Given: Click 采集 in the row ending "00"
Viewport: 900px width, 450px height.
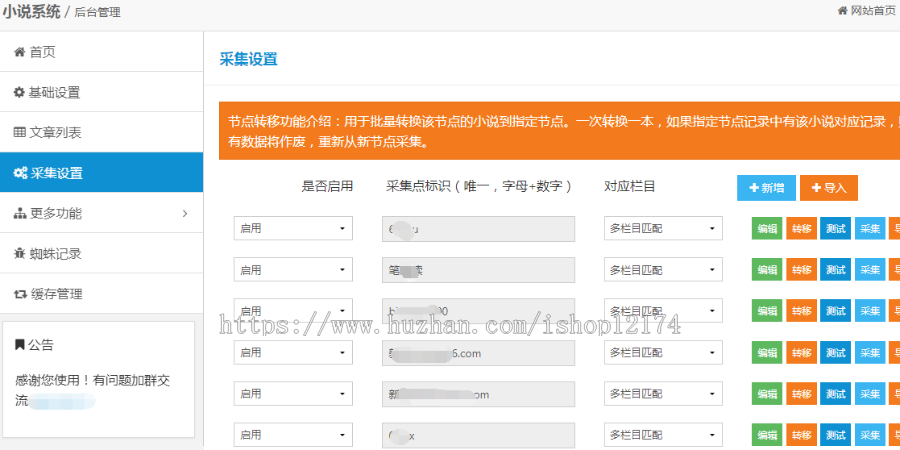Looking at the screenshot, I should click(x=870, y=311).
